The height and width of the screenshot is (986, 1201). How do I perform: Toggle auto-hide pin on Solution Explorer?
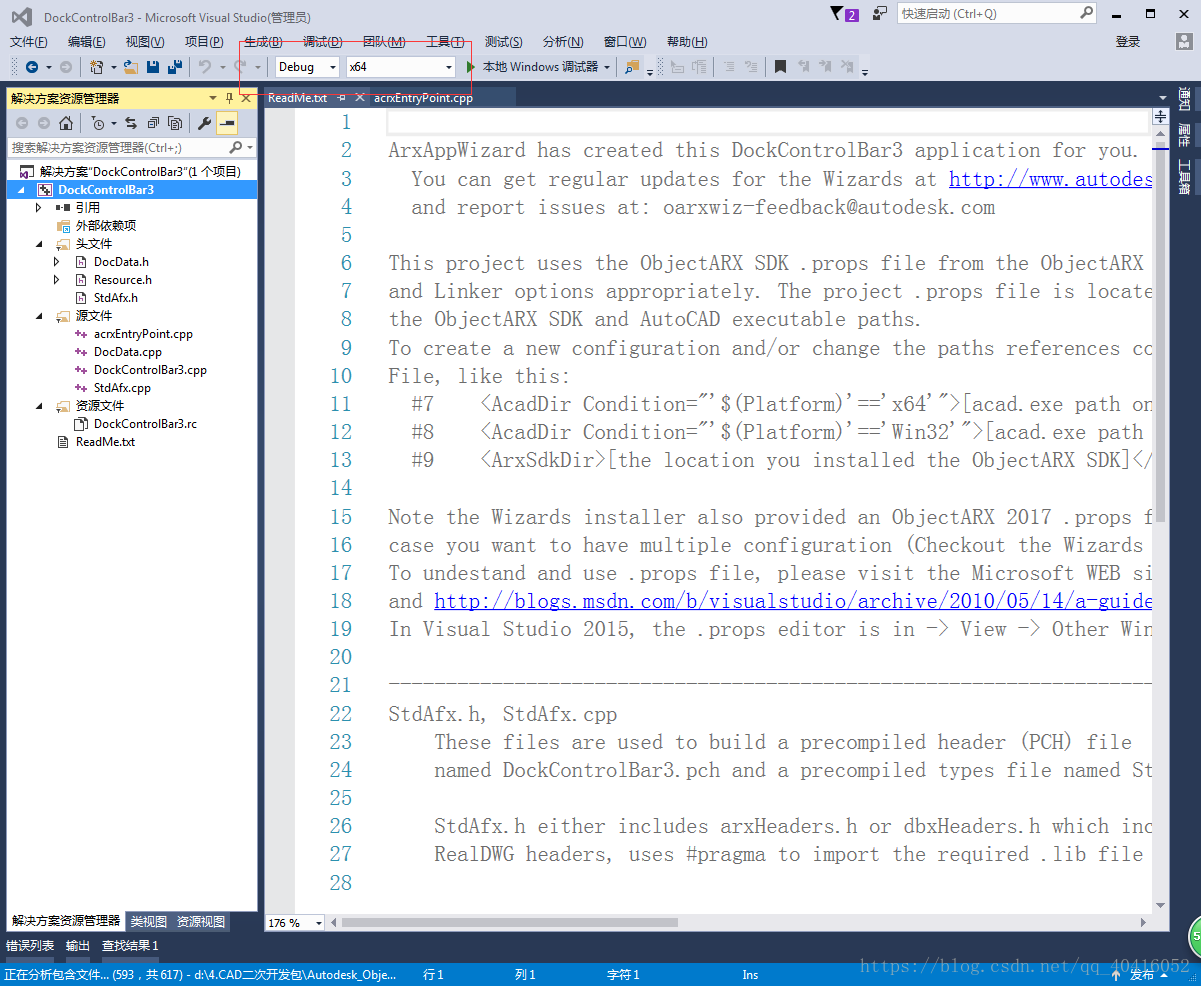[229, 98]
